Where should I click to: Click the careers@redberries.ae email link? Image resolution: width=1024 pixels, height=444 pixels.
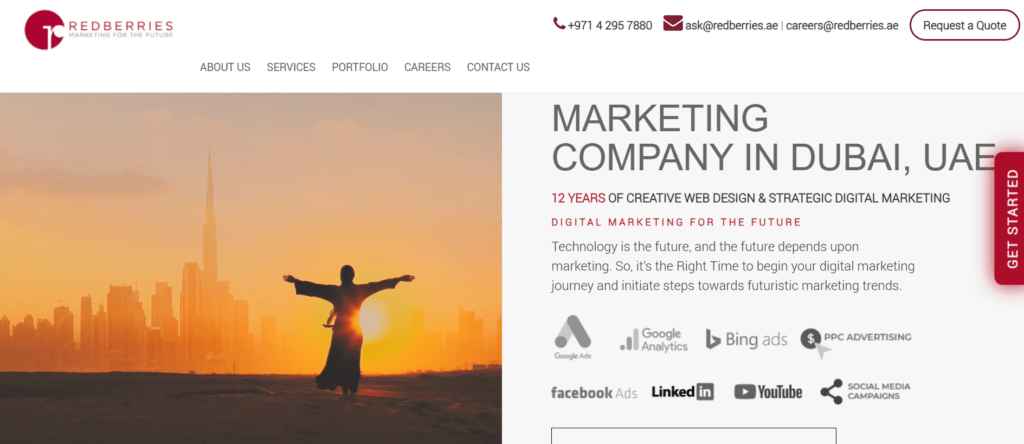[x=842, y=25]
